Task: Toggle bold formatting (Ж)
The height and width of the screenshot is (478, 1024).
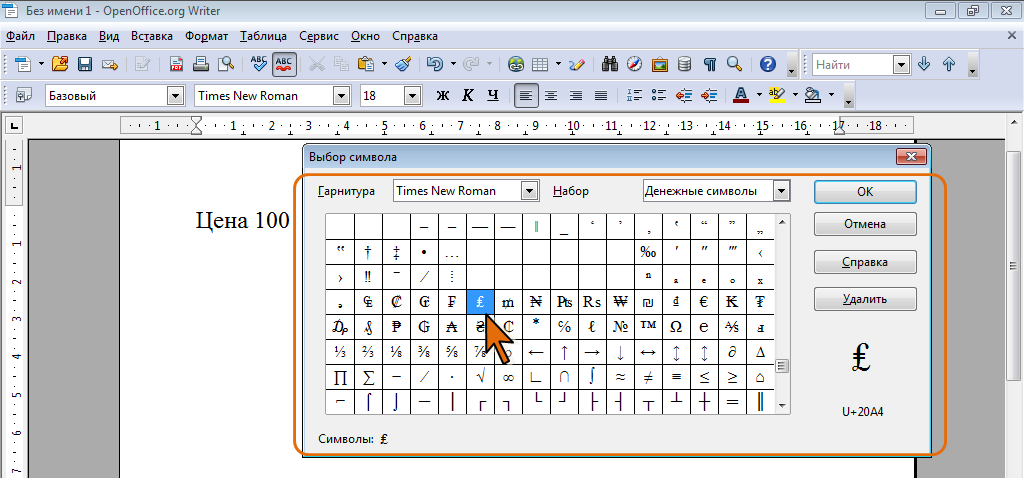Action: [443, 96]
